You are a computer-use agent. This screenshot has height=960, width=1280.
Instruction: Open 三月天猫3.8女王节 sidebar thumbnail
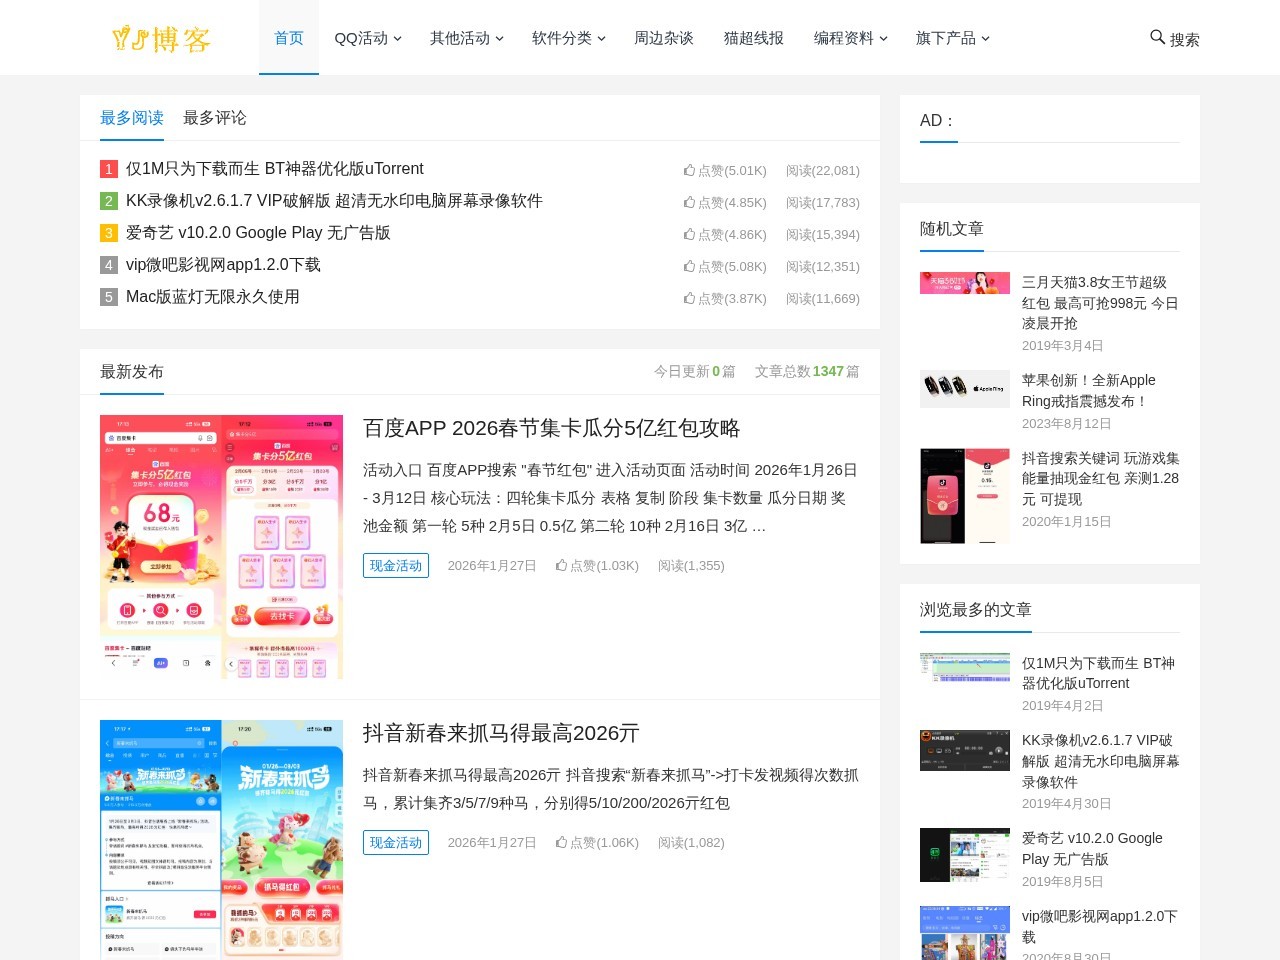coord(965,283)
